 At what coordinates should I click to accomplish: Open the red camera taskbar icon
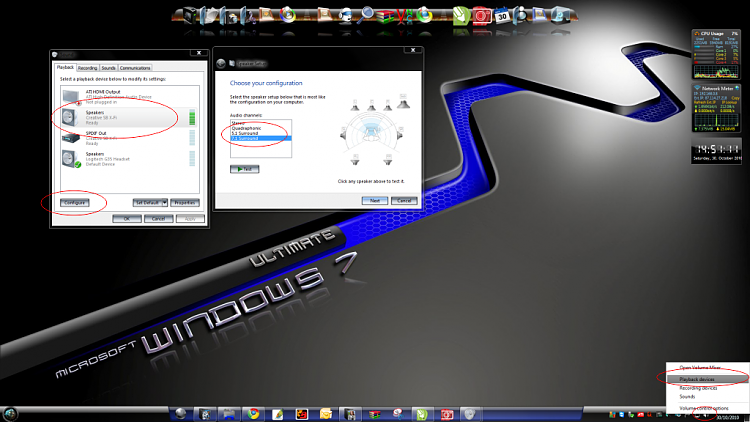(447, 414)
